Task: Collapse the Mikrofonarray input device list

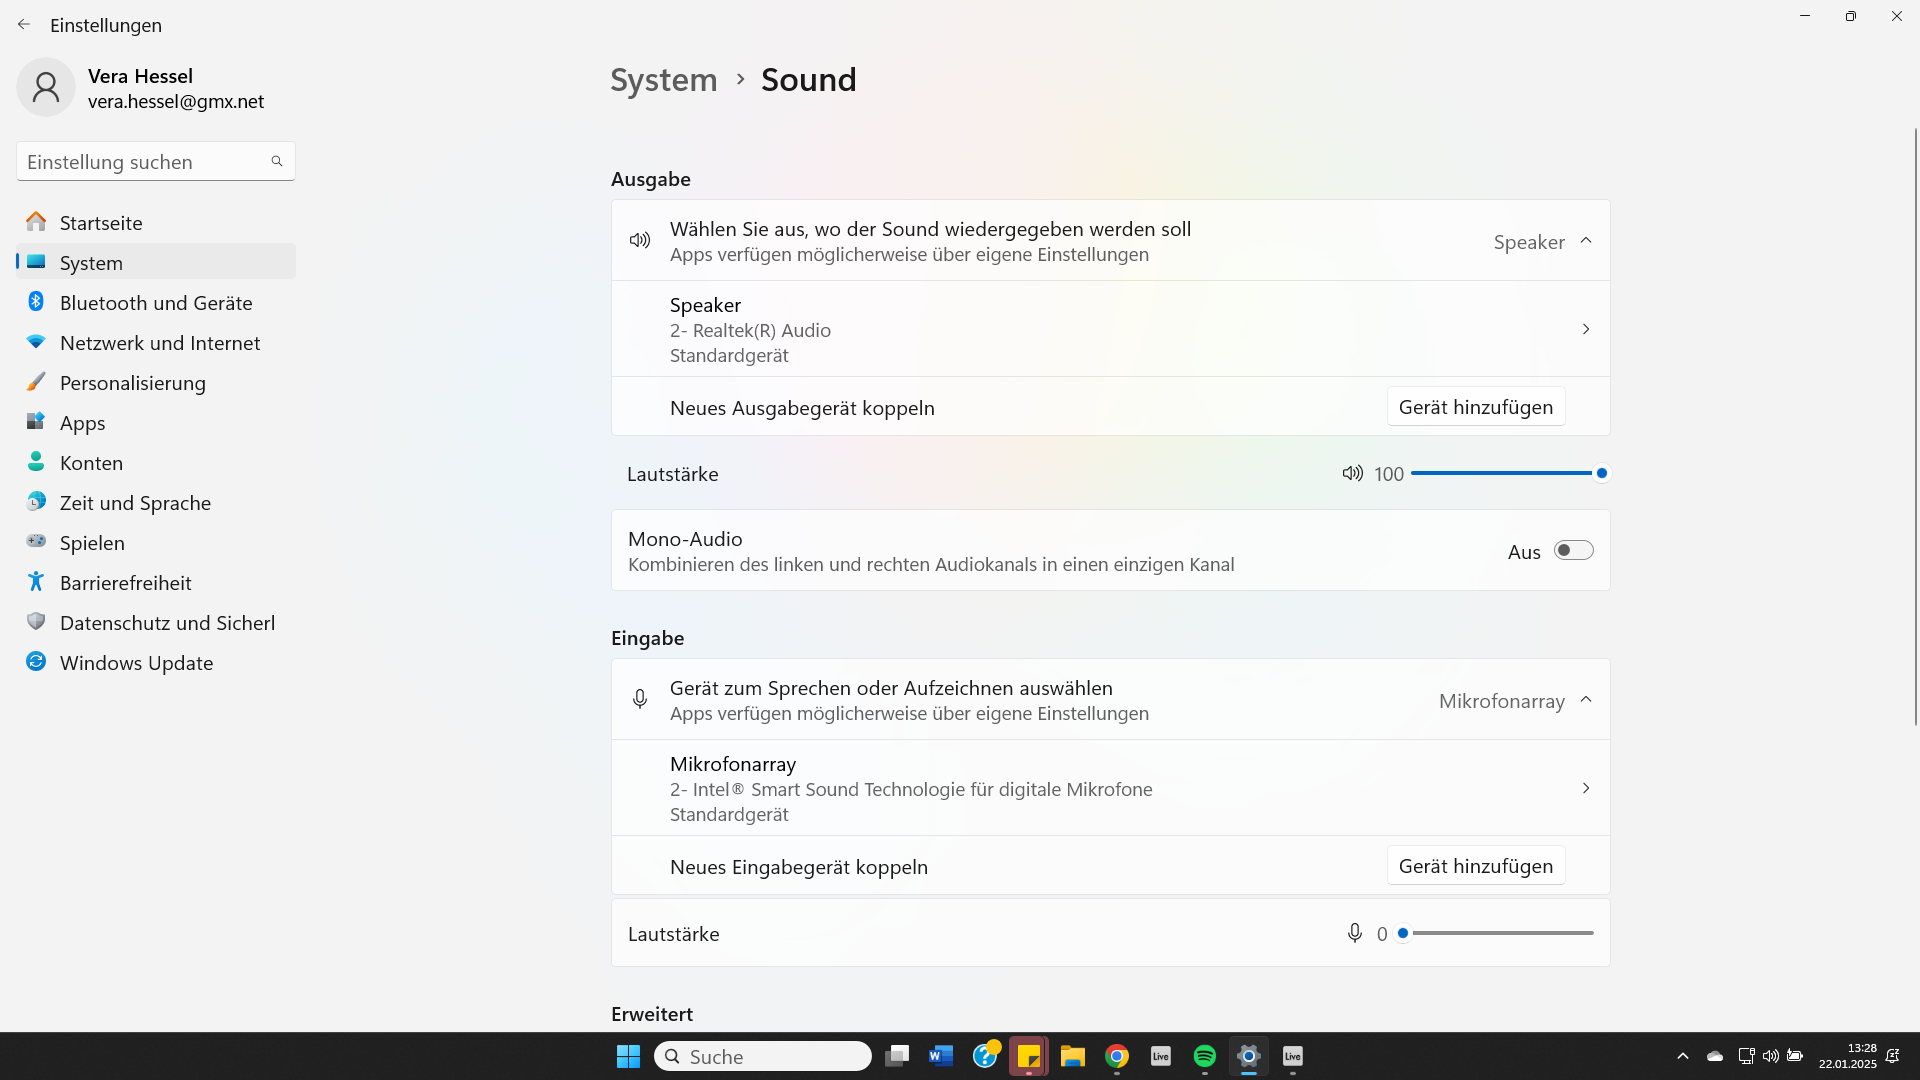Action: (x=1585, y=700)
